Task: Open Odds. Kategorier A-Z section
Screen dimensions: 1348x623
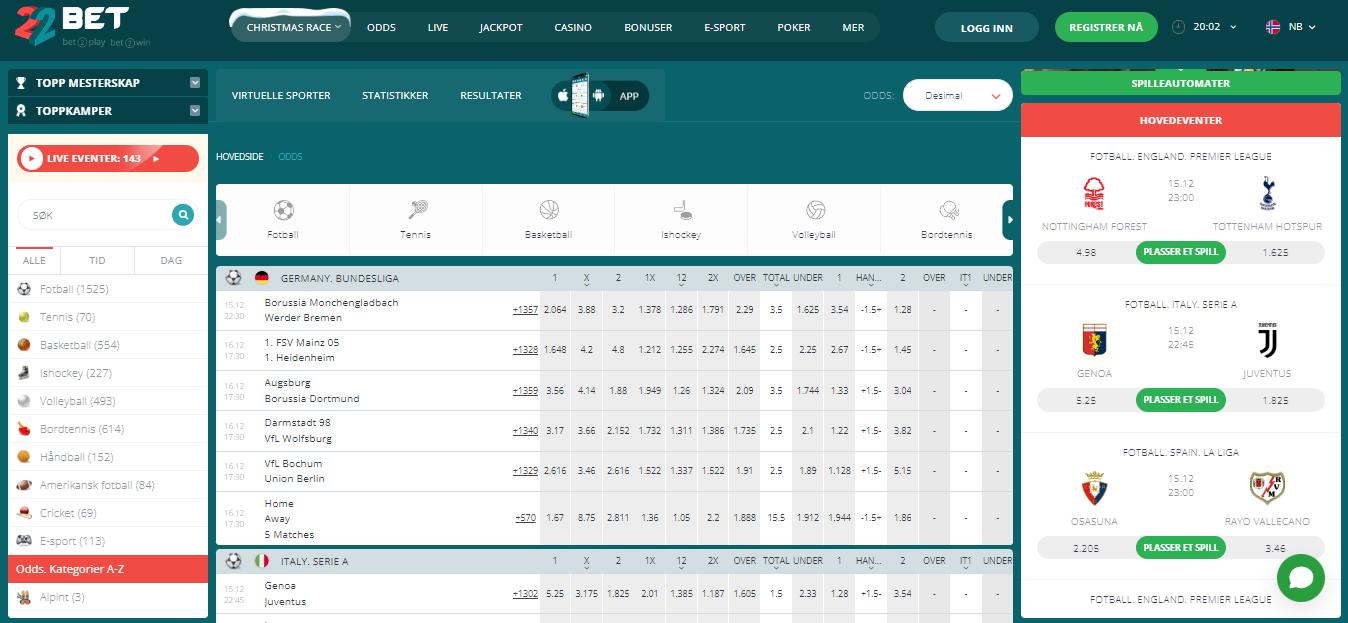Action: pos(108,569)
